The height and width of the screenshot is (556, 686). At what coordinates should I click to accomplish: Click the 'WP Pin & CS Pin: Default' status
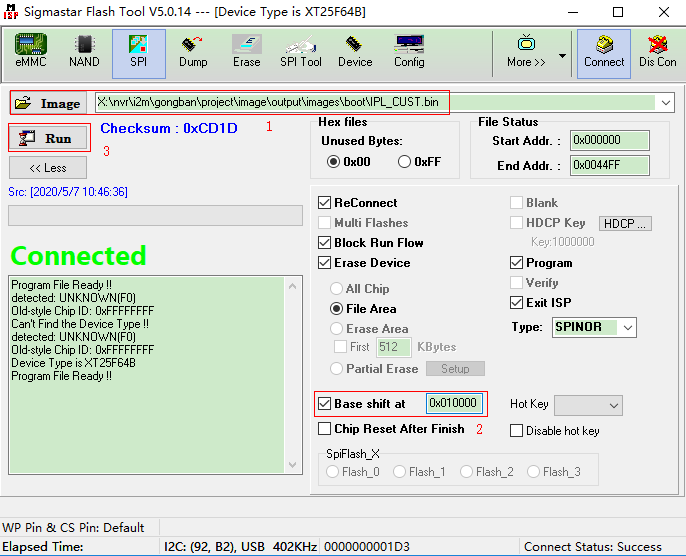(x=73, y=528)
